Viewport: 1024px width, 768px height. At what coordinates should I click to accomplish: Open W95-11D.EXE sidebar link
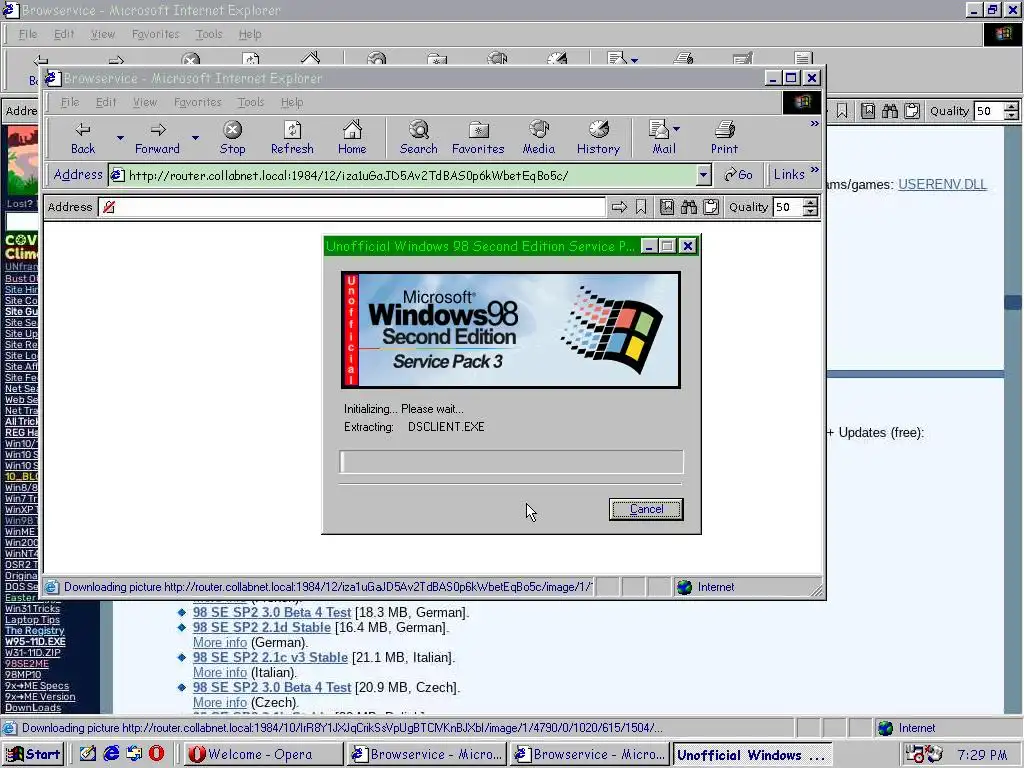(x=35, y=641)
